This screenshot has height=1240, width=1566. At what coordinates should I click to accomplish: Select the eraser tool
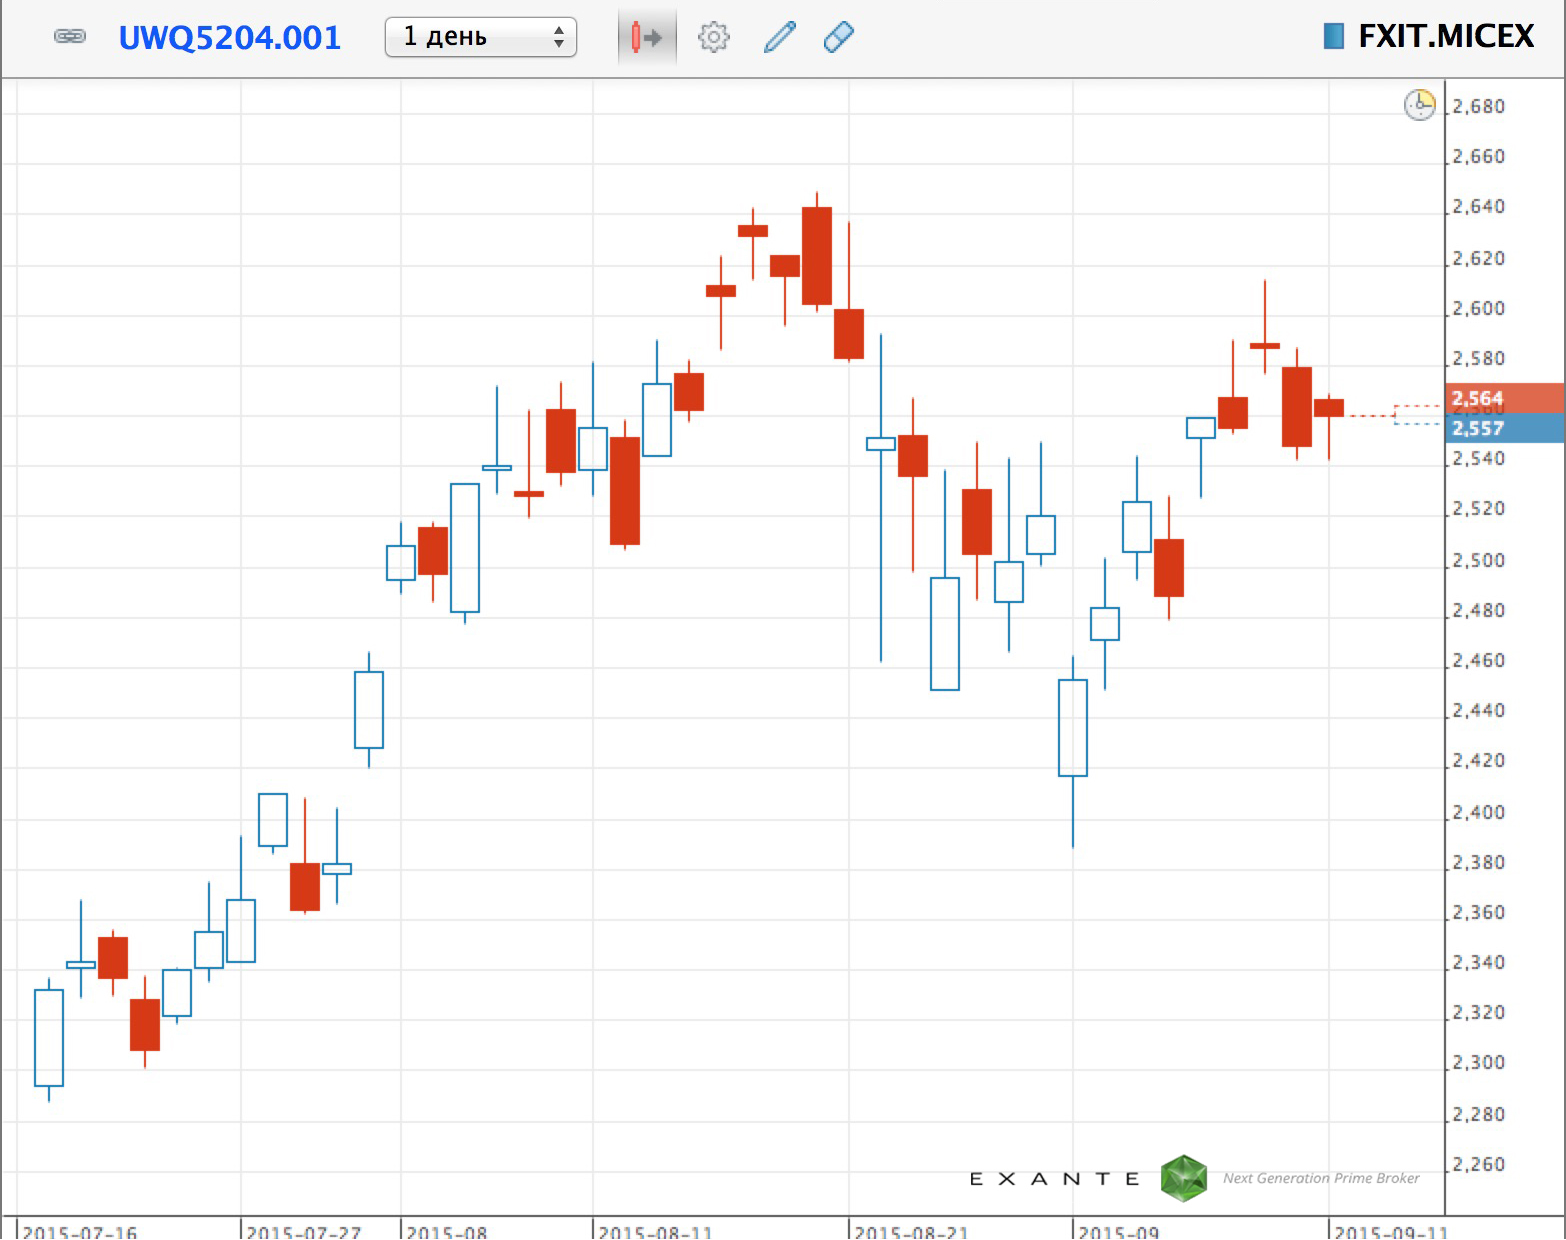coord(838,38)
